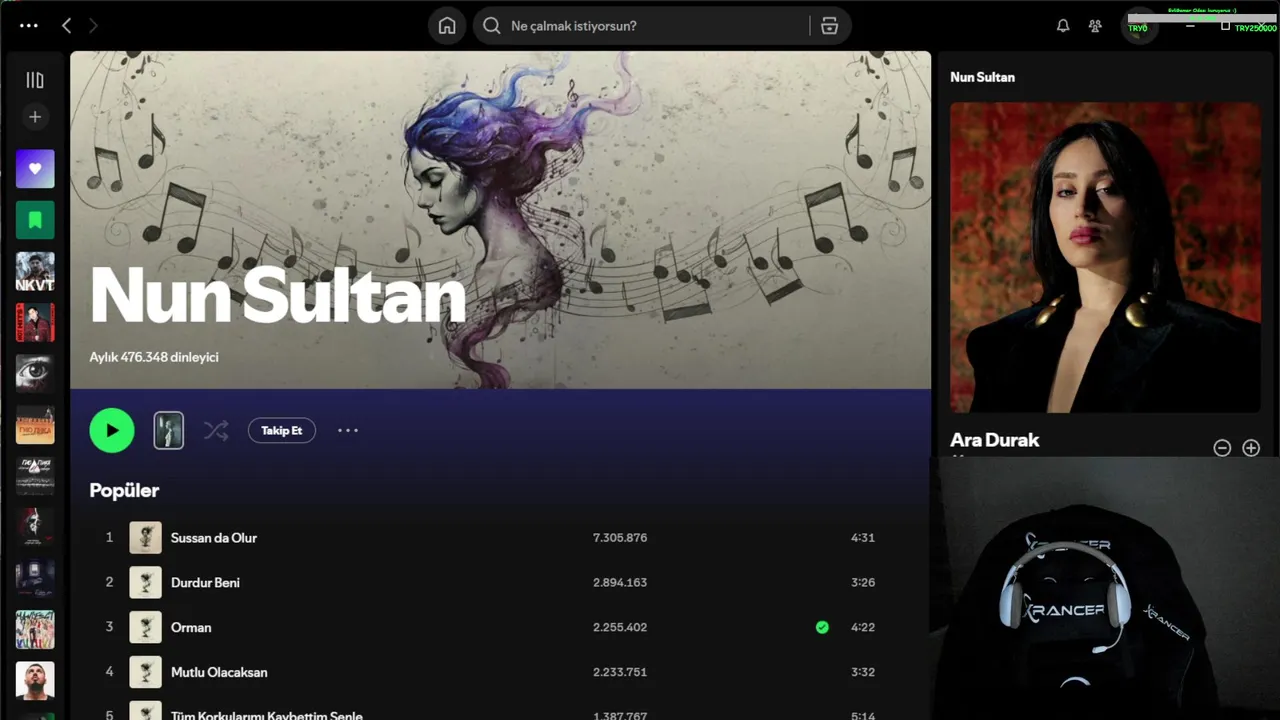Open the Browse icon in search bar
This screenshot has width=1280, height=720.
pos(829,26)
